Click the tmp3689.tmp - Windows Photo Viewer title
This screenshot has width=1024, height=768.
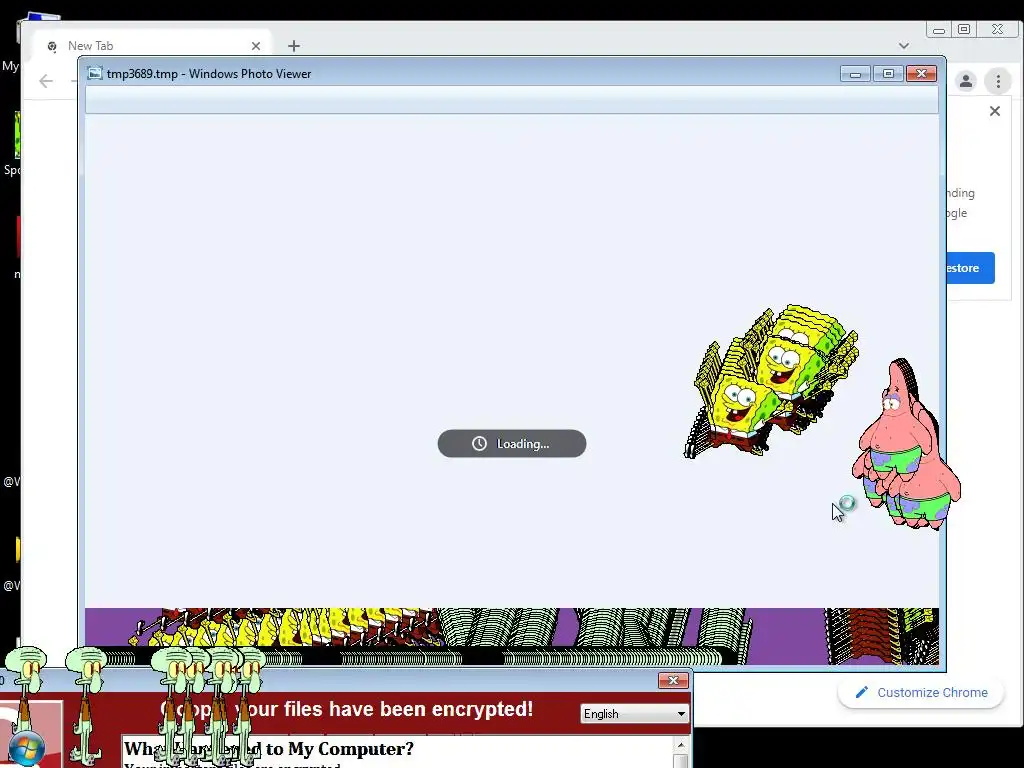point(209,74)
